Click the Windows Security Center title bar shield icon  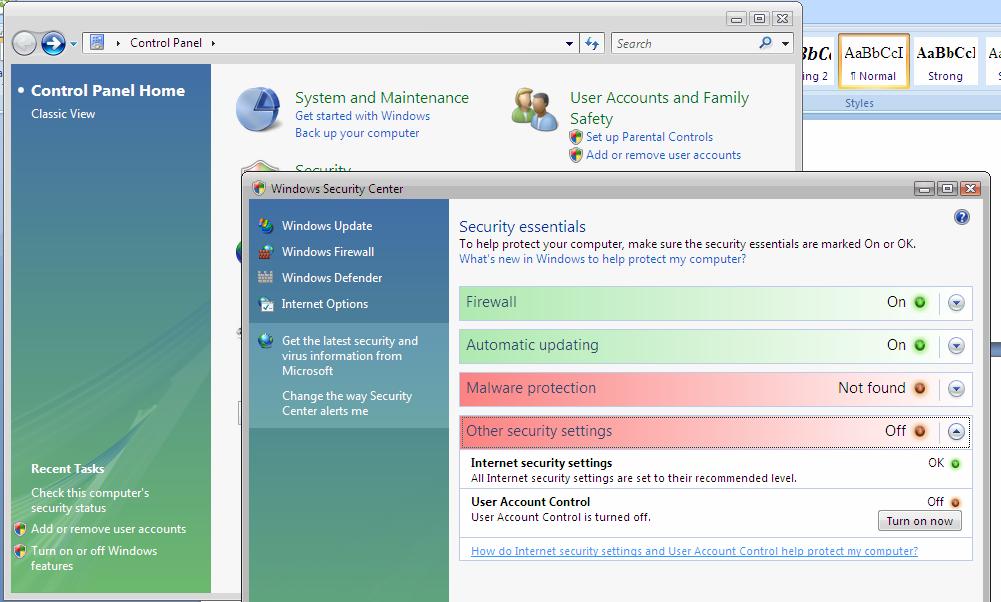coord(259,188)
